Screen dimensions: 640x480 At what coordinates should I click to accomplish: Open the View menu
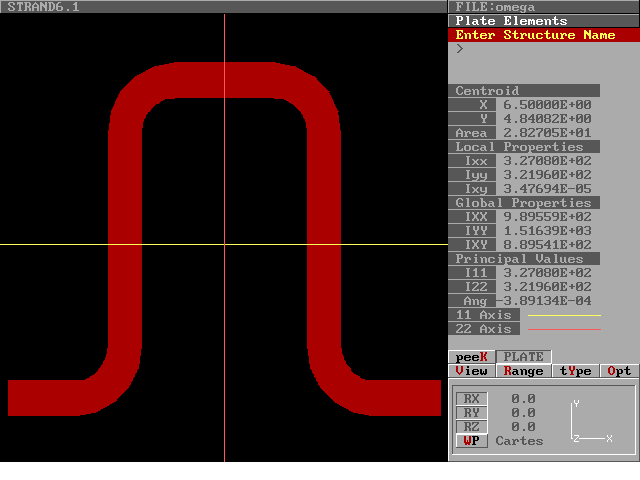tap(472, 371)
